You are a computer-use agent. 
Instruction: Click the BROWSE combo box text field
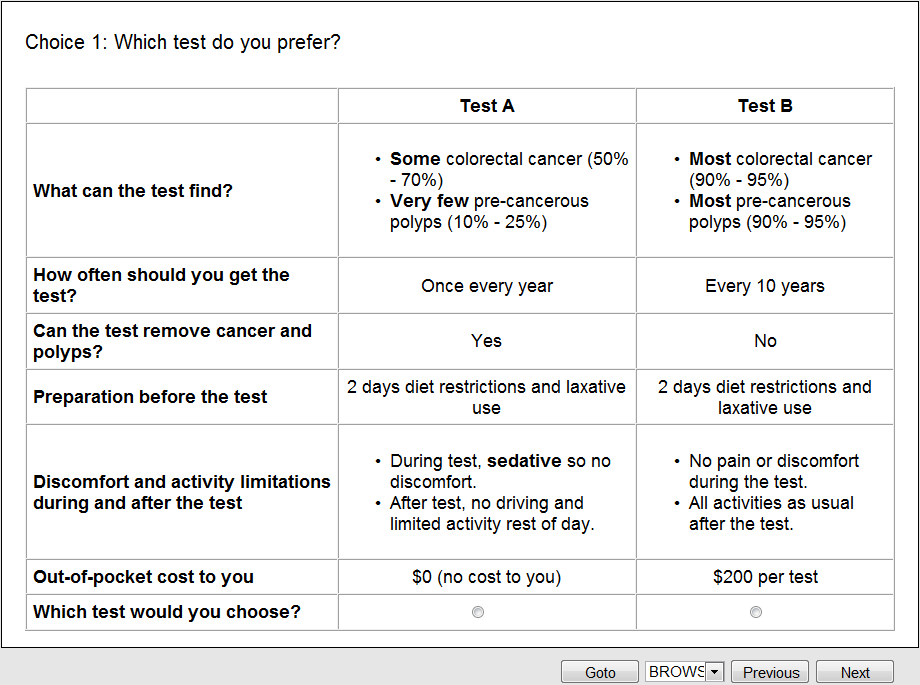point(676,672)
